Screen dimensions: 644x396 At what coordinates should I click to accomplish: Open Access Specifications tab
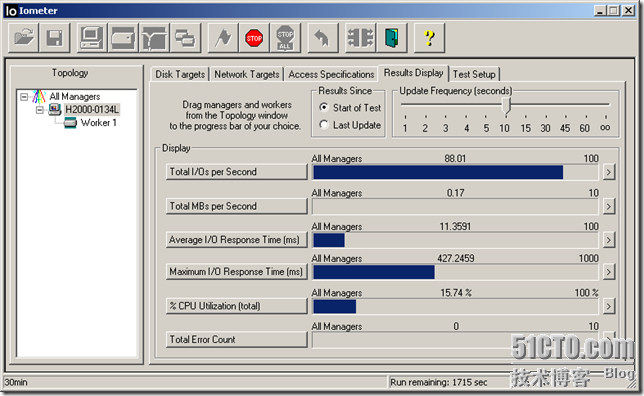[331, 74]
